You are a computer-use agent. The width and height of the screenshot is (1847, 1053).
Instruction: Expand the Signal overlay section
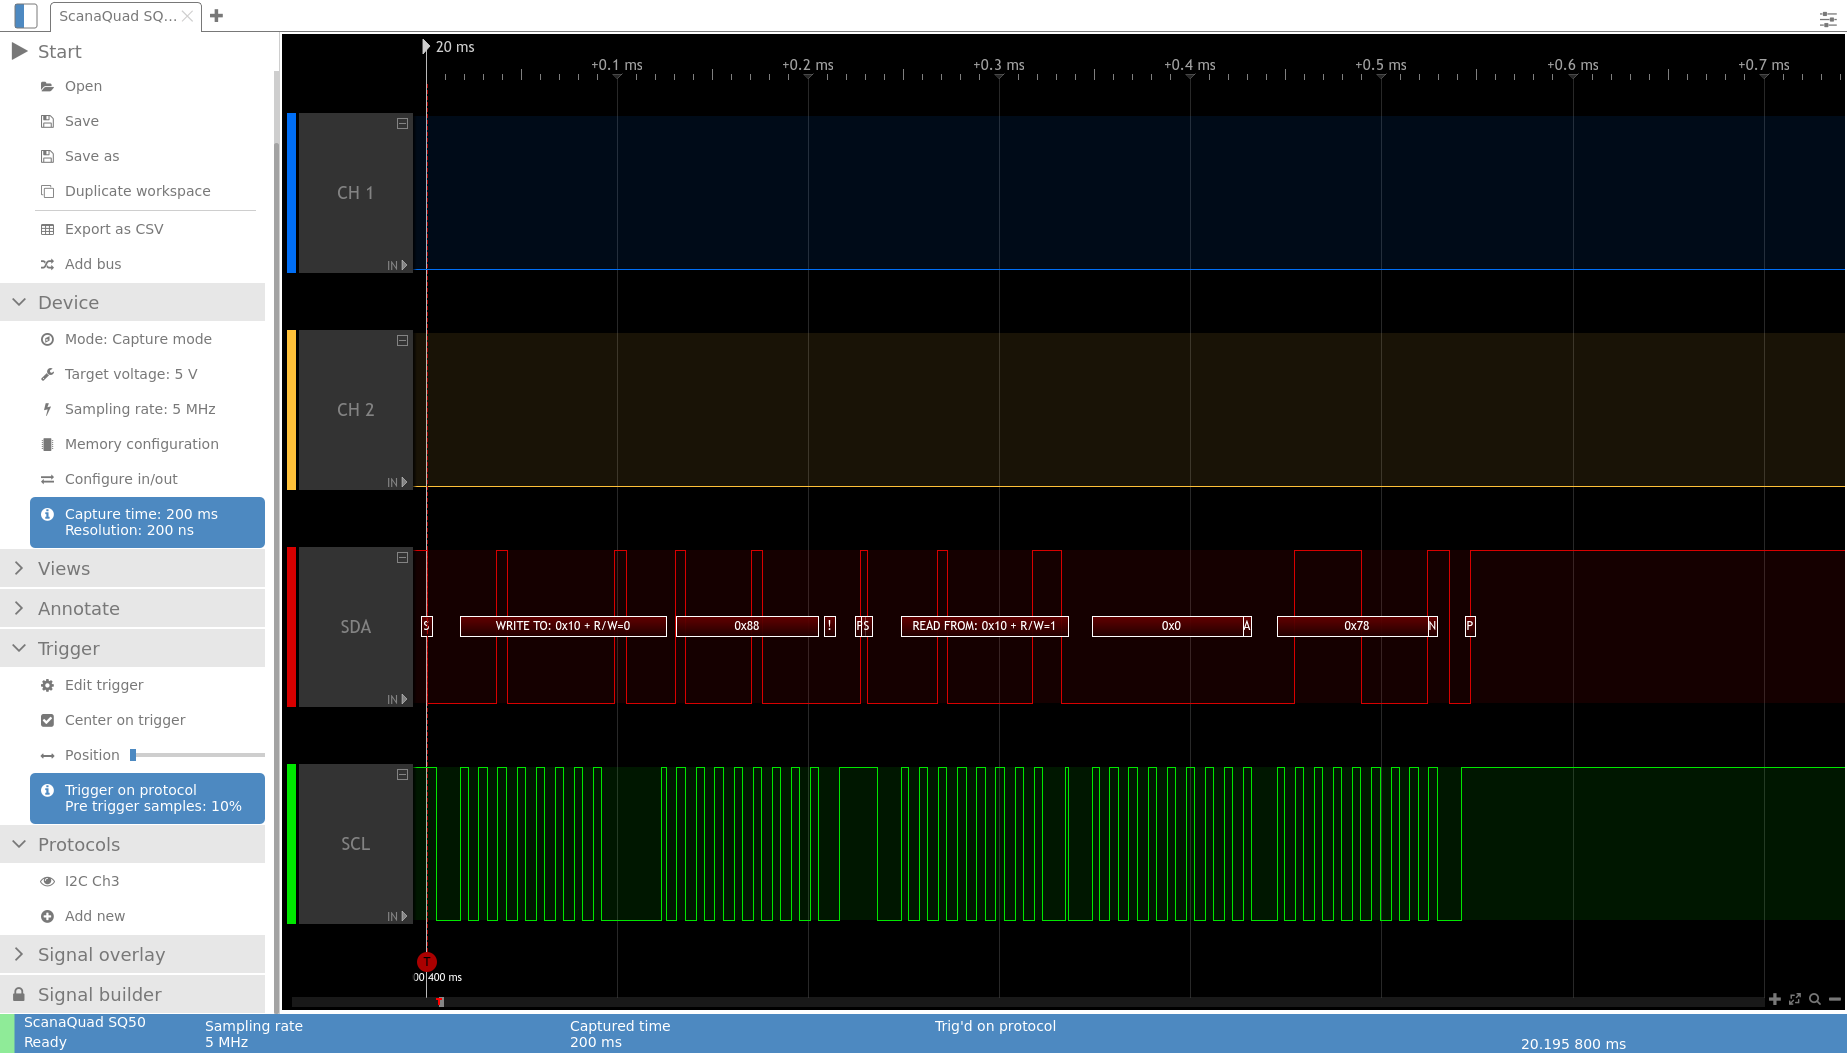(x=132, y=954)
